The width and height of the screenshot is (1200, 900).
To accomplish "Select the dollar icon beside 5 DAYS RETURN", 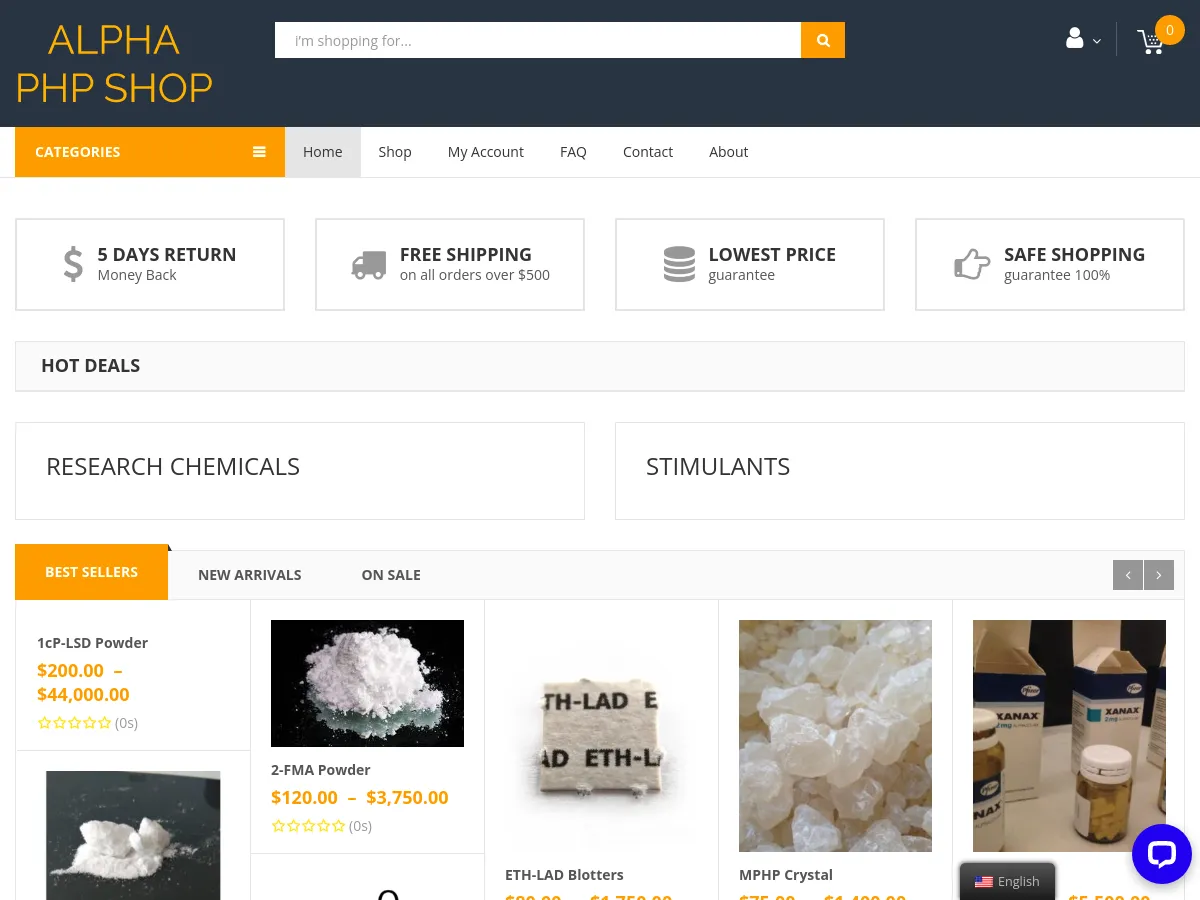I will click(x=72, y=263).
